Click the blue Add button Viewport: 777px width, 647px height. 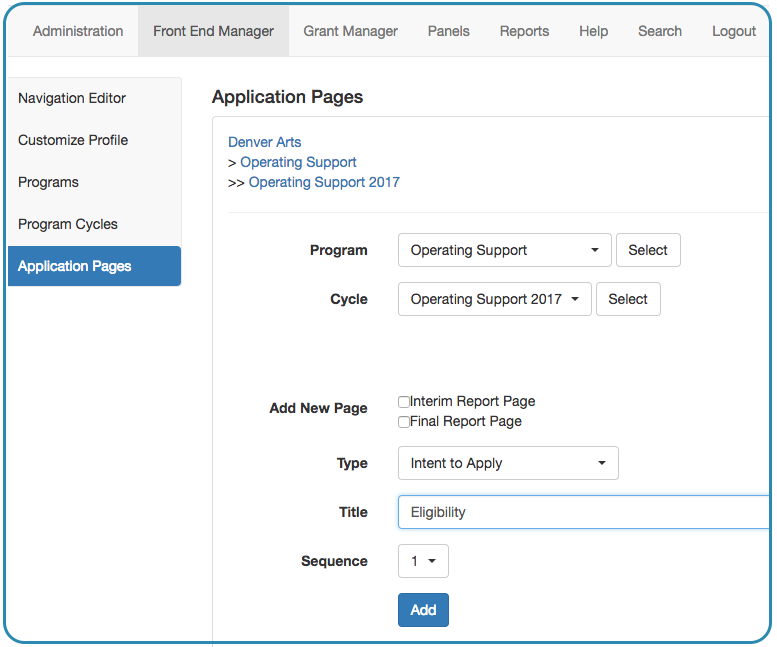click(423, 610)
